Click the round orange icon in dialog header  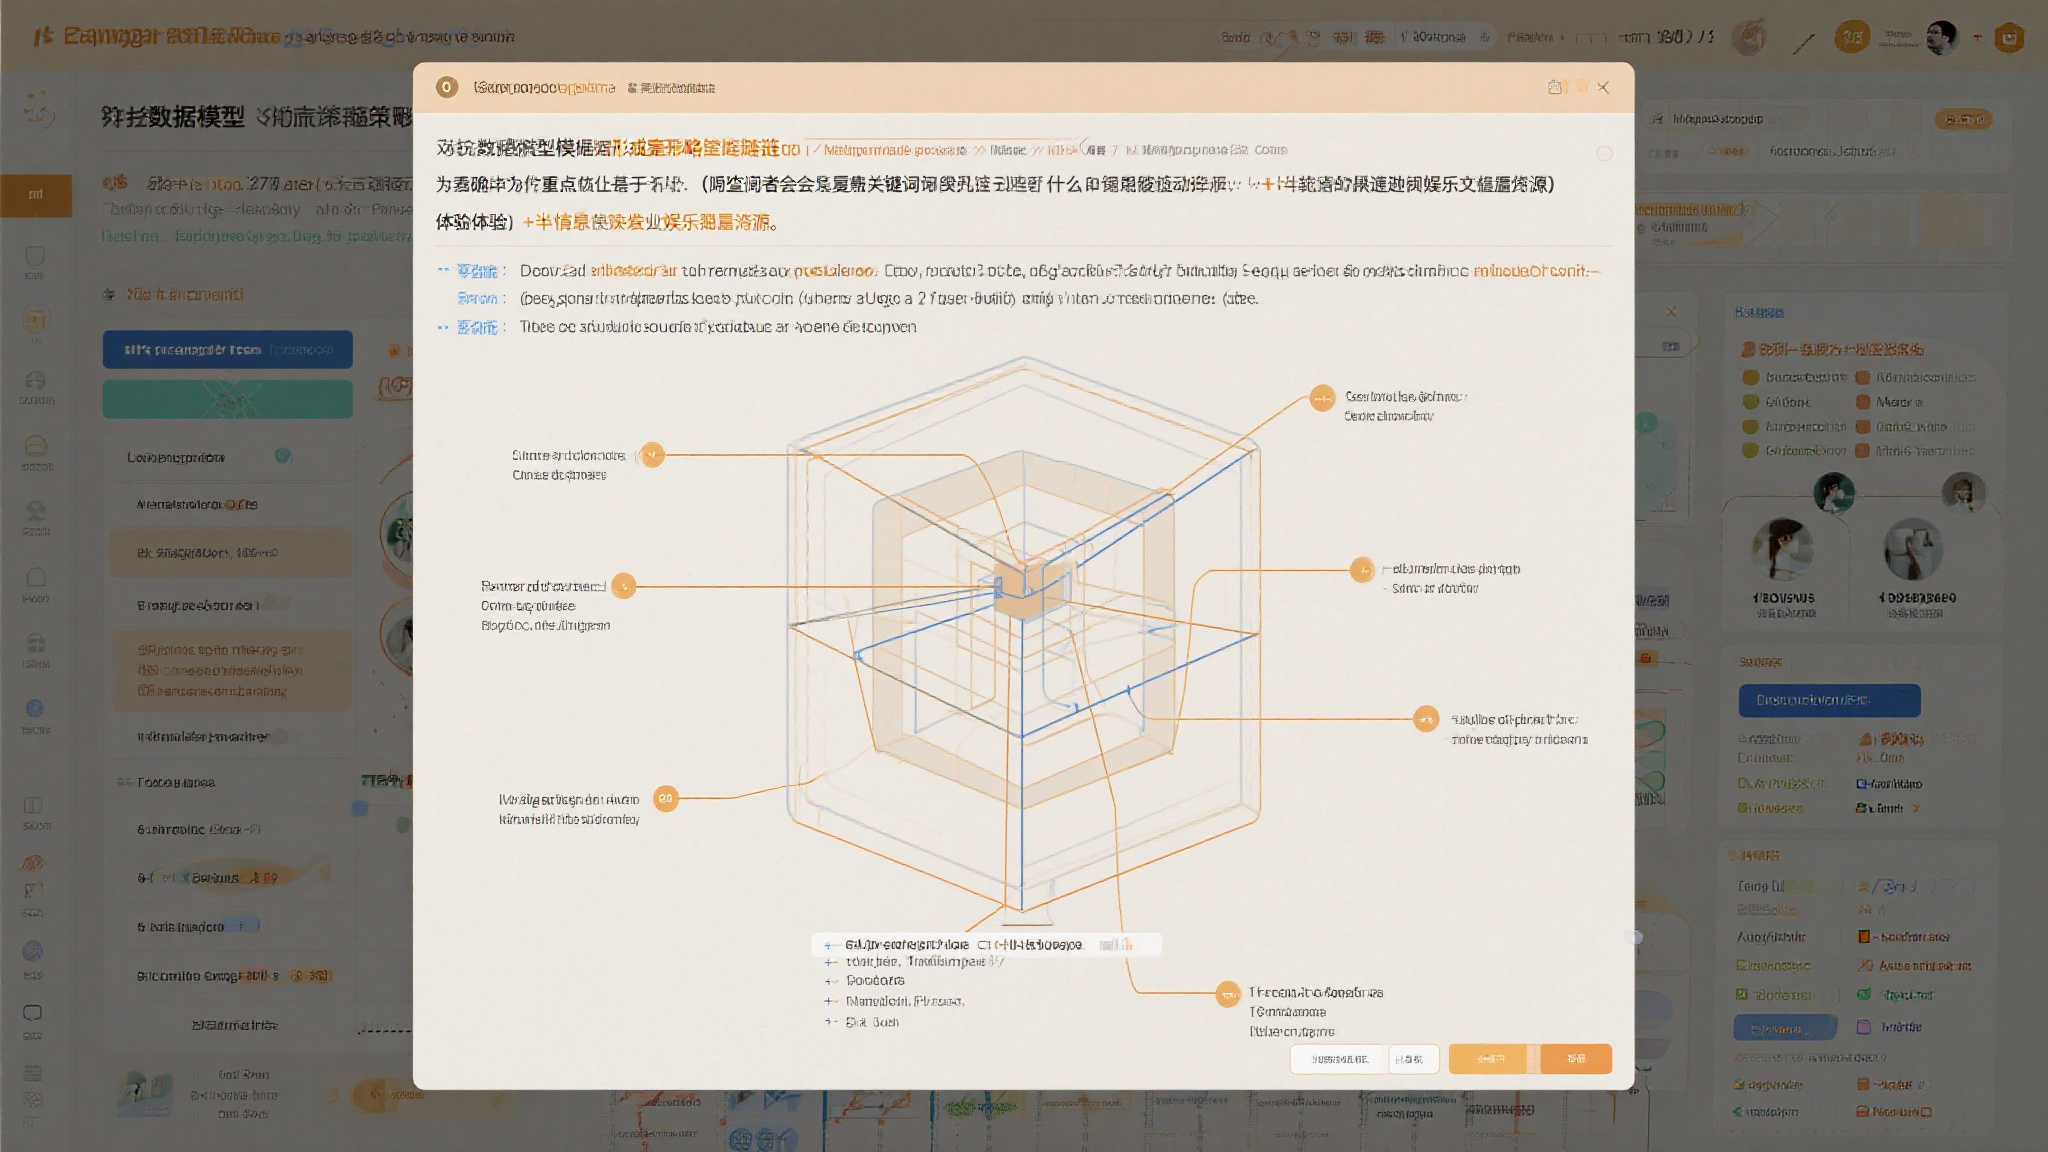pyautogui.click(x=447, y=87)
